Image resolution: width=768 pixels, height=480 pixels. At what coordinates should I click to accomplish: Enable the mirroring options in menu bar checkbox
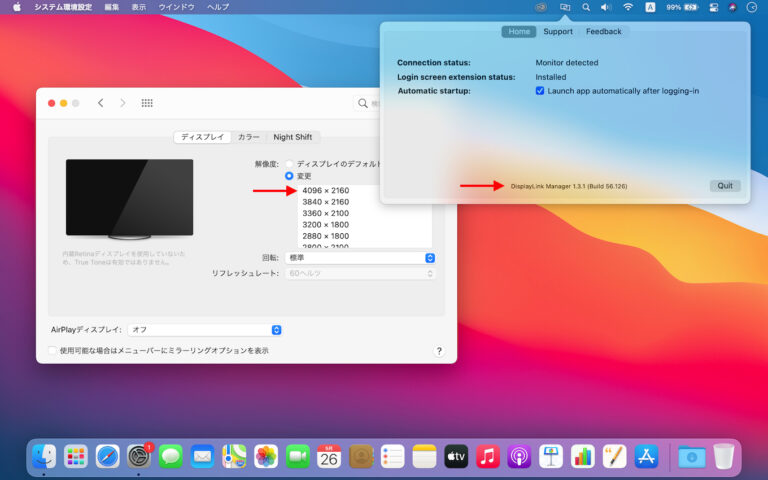(x=53, y=351)
